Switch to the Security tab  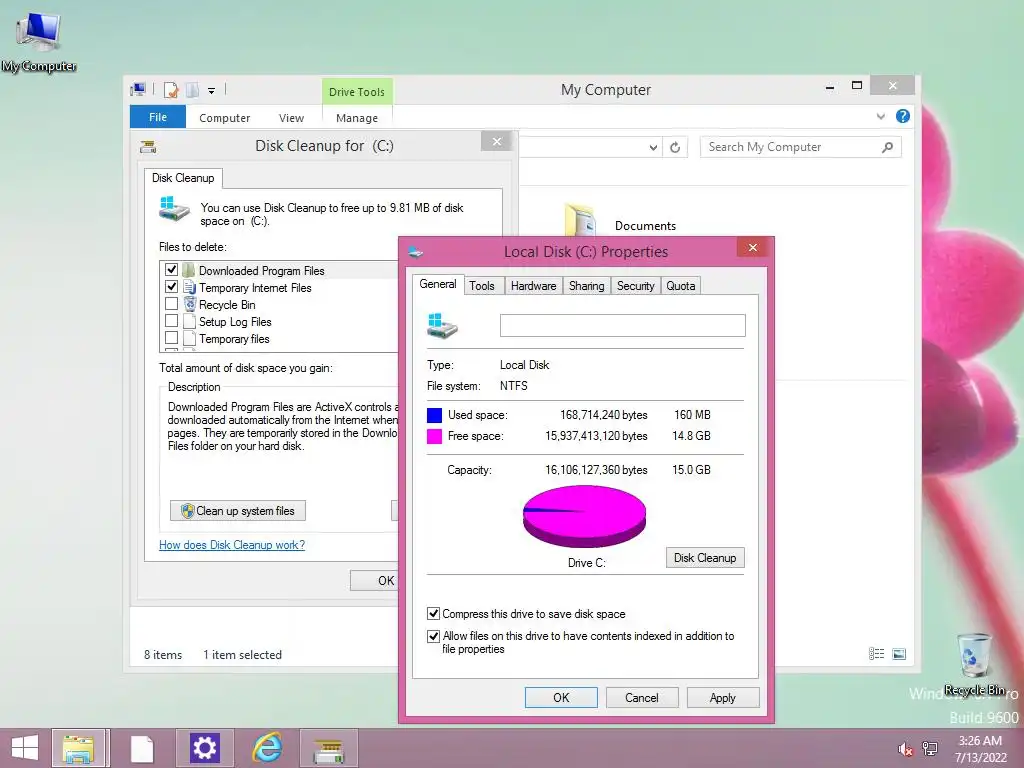point(635,285)
